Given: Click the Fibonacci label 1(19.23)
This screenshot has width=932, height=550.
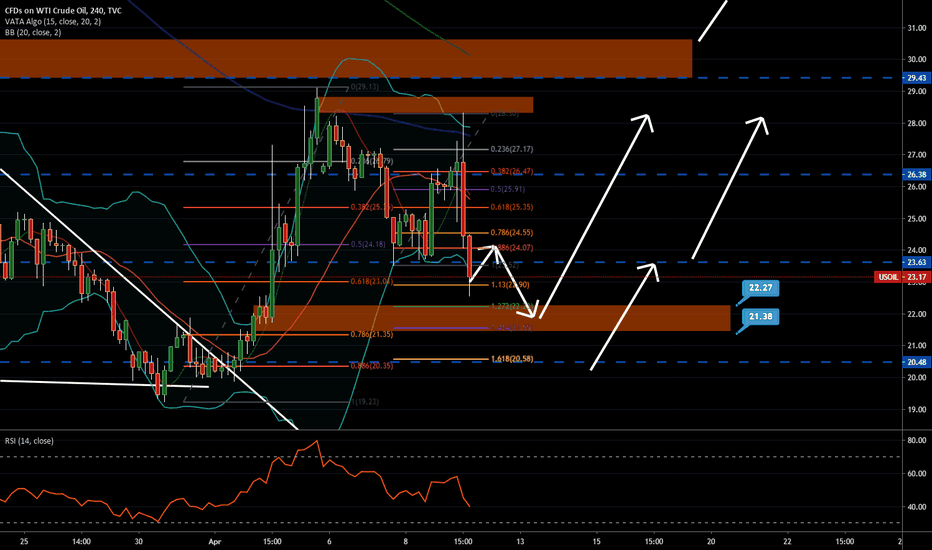Looking at the screenshot, I should (364, 402).
